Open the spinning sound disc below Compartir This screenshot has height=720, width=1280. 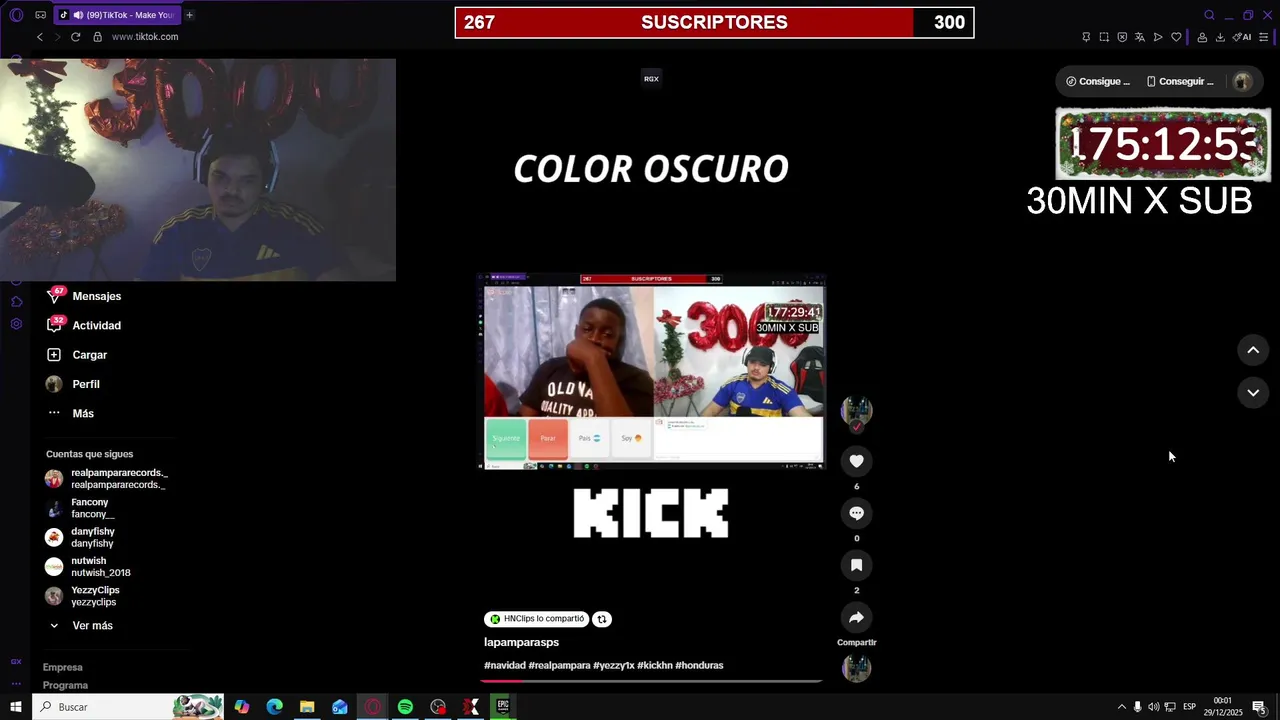tap(856, 668)
